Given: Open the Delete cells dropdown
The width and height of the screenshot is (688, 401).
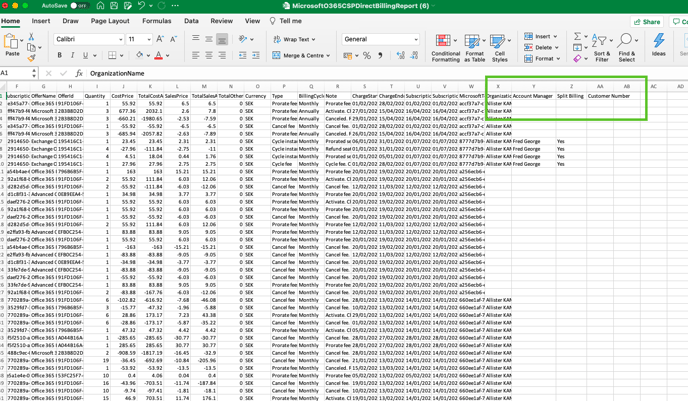Looking at the screenshot, I should [541, 47].
